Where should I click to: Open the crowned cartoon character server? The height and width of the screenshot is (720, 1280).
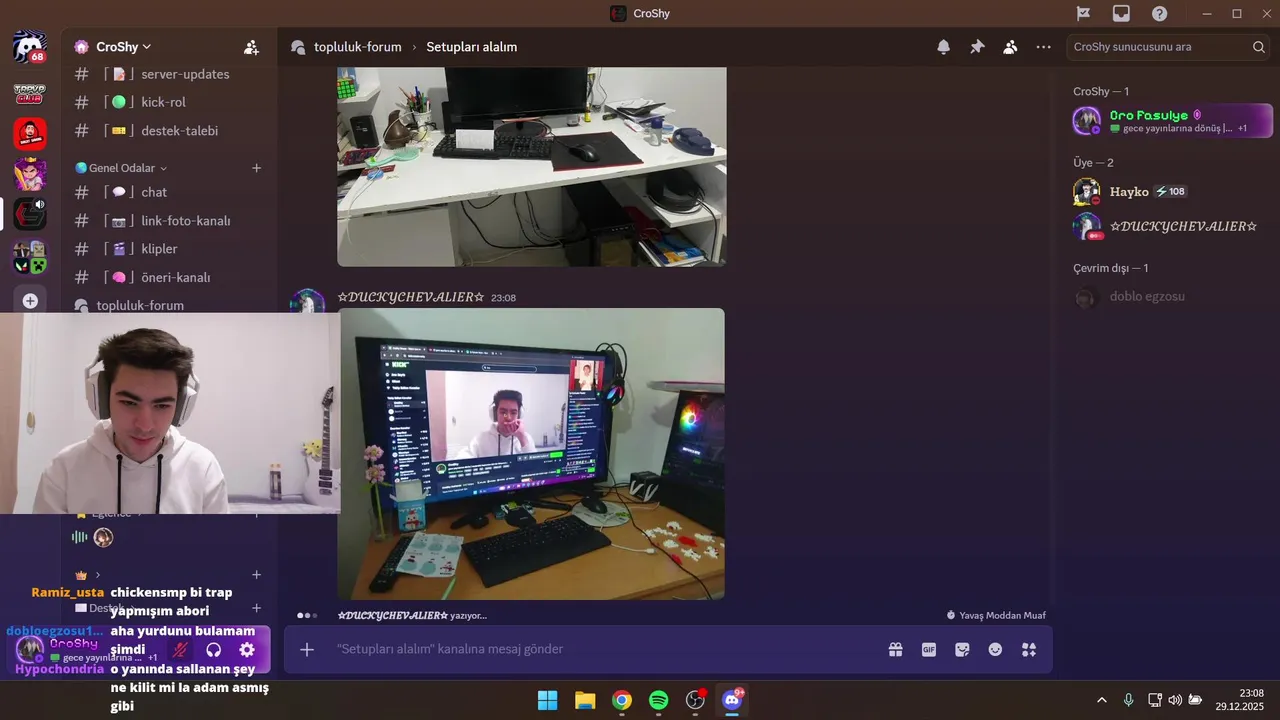[x=29, y=174]
